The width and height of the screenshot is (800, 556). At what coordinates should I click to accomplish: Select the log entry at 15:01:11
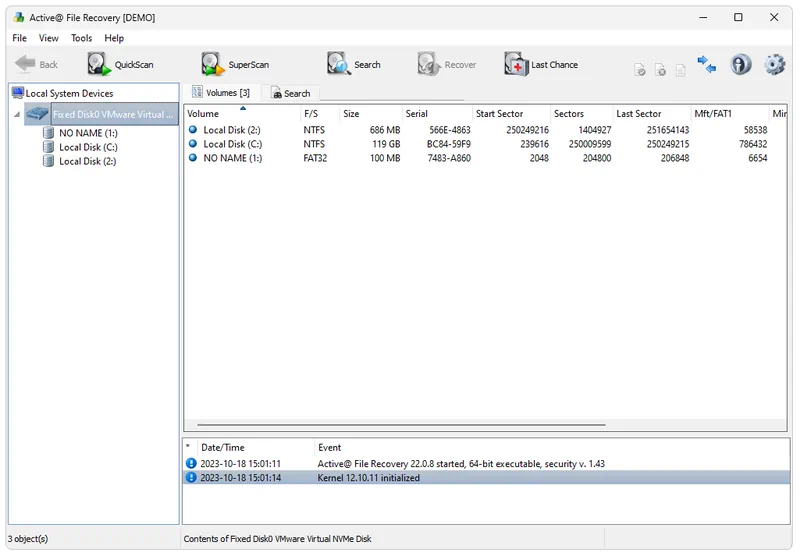(x=486, y=464)
